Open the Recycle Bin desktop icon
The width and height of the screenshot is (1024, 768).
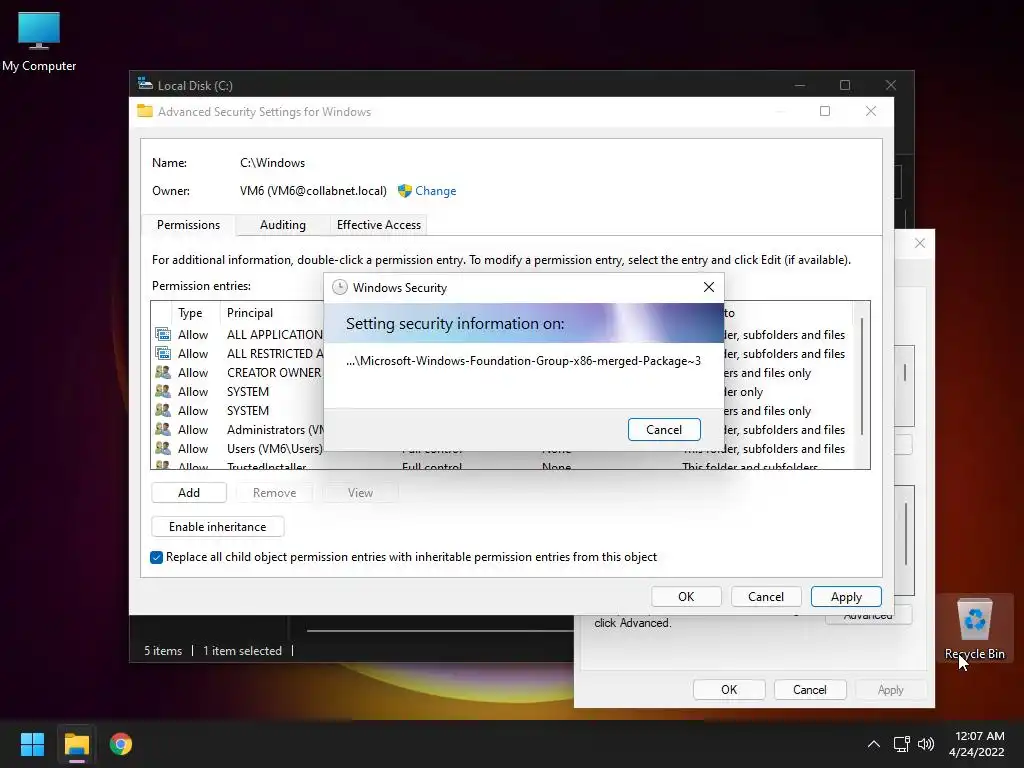coord(974,628)
